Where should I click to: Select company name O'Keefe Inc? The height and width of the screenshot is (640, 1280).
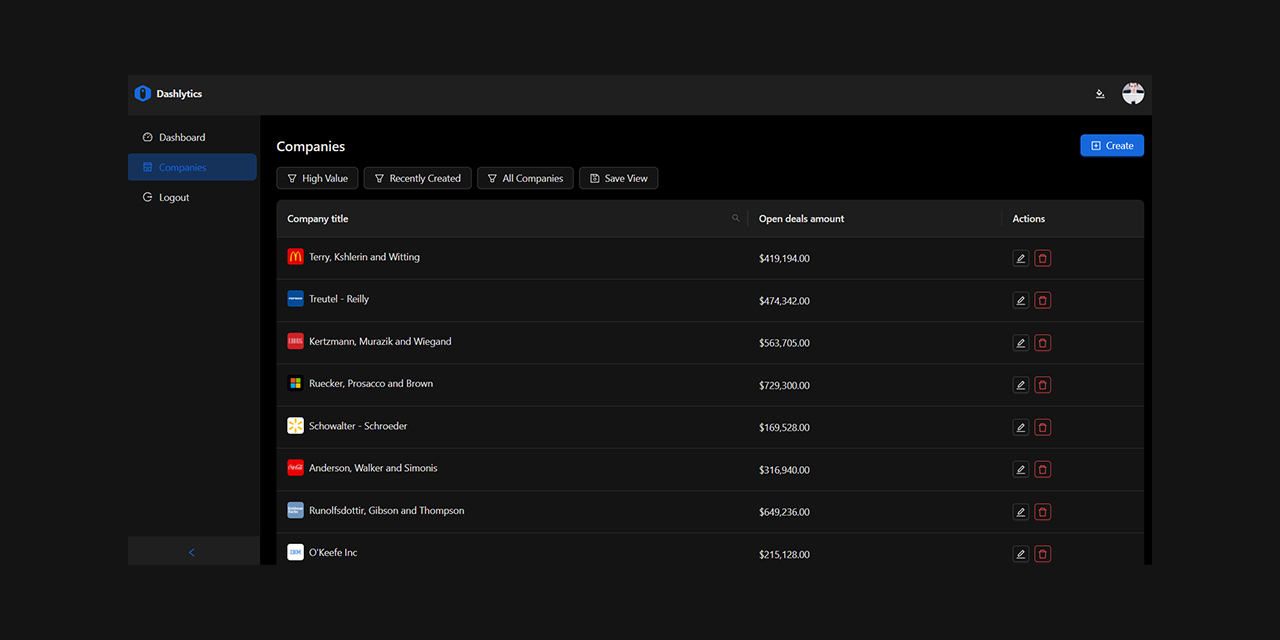tap(333, 552)
